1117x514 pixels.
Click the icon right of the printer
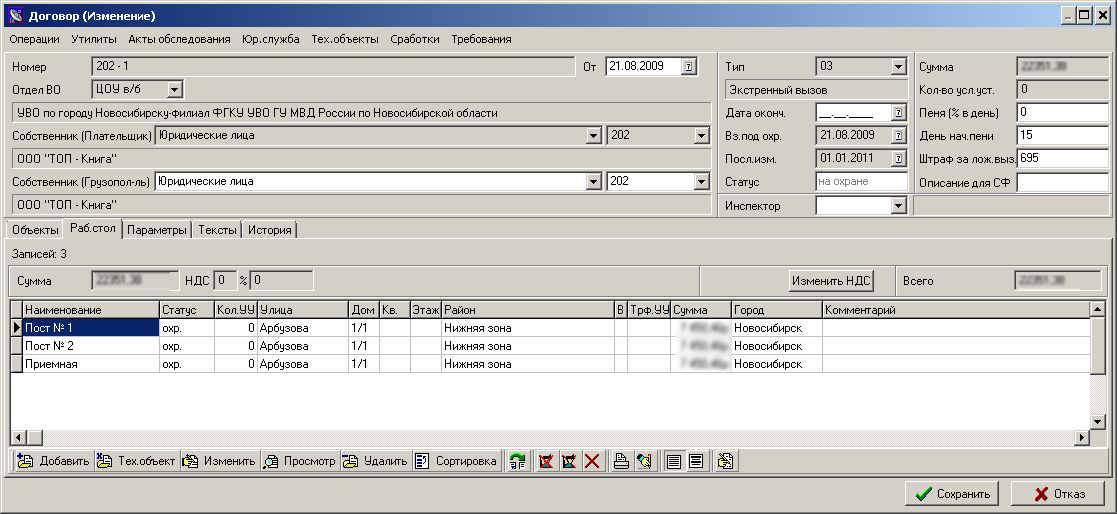click(x=644, y=461)
